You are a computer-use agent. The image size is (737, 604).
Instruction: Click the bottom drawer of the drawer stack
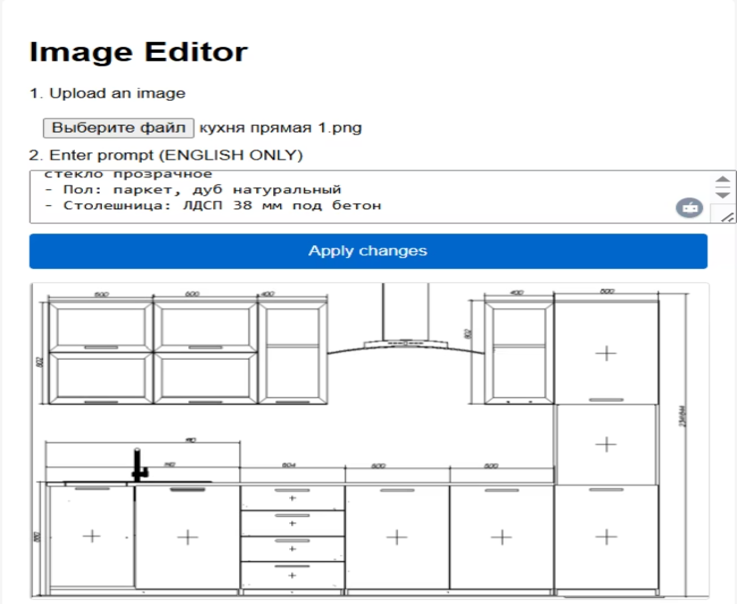click(292, 575)
